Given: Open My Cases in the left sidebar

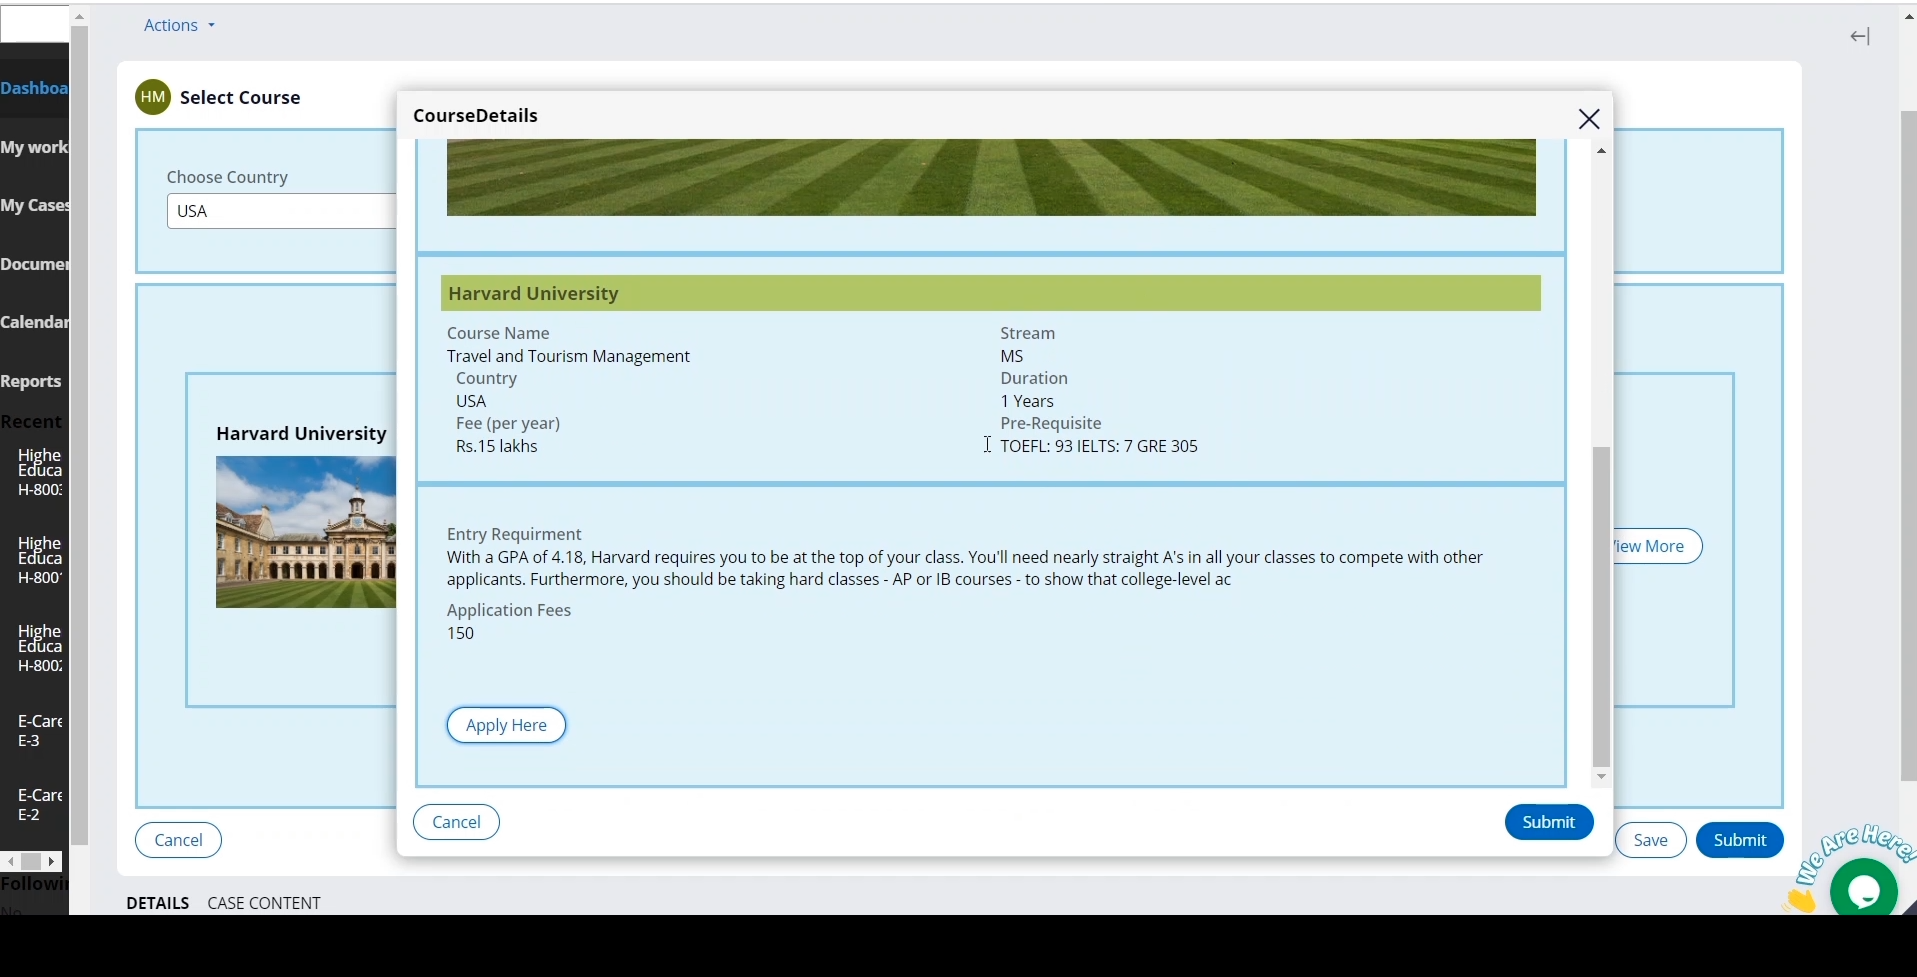Looking at the screenshot, I should point(34,205).
